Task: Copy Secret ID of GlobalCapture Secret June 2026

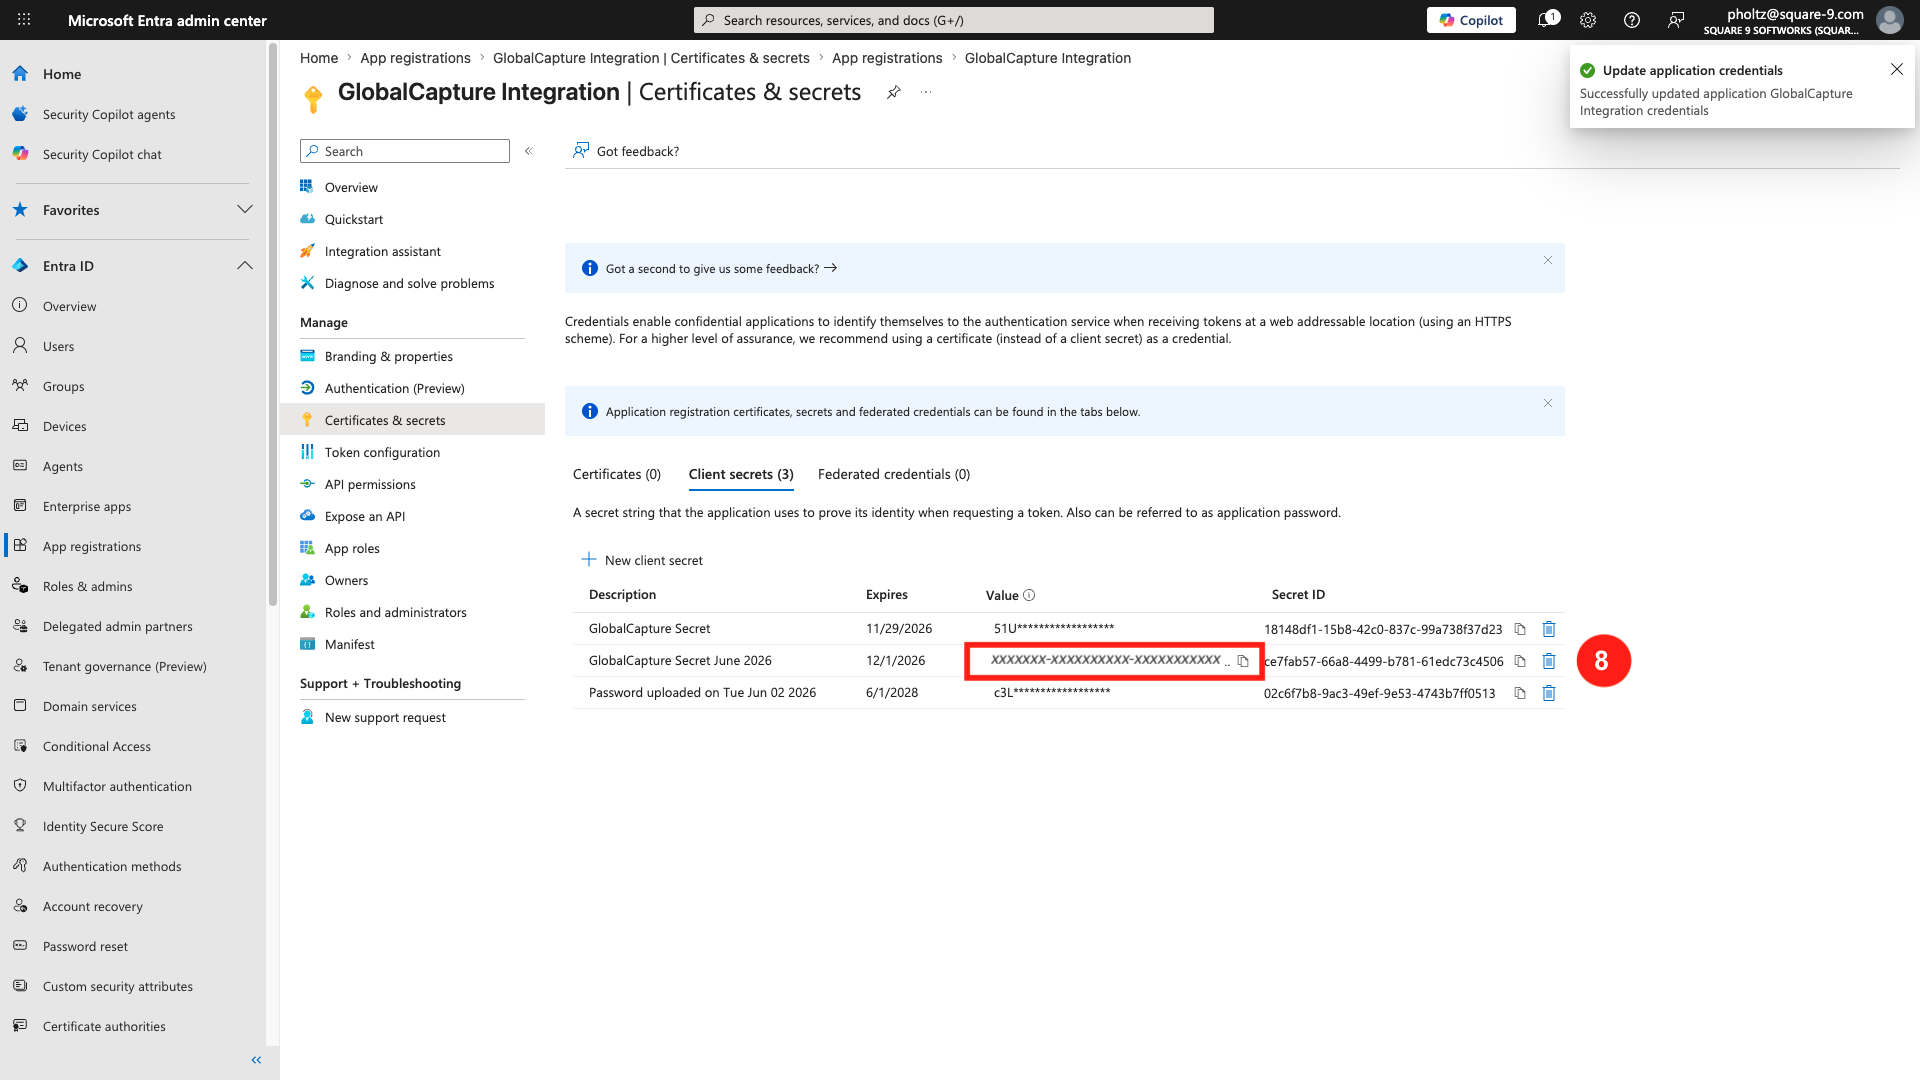Action: (x=1520, y=661)
